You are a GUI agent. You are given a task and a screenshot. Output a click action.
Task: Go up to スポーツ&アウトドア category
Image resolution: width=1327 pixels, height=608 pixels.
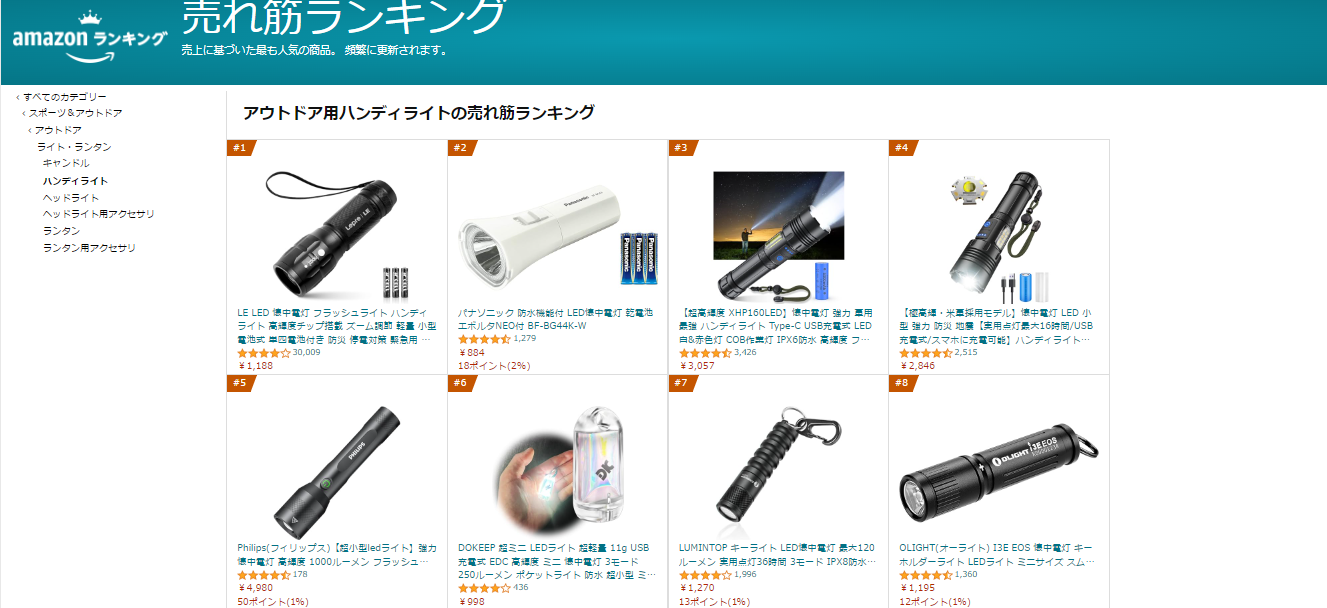(75, 114)
